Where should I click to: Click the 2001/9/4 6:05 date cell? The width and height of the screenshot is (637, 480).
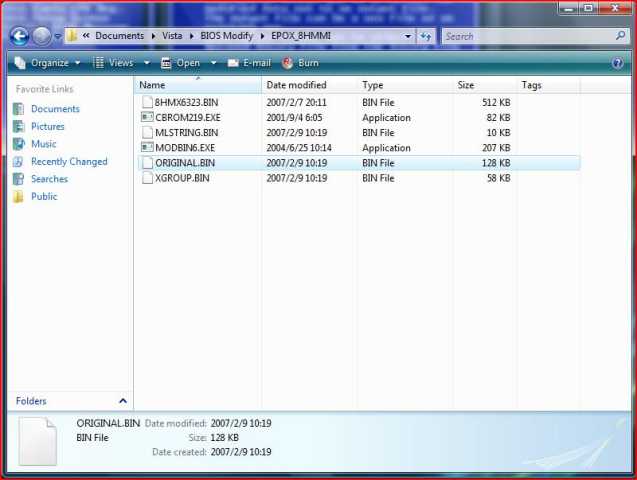coord(294,117)
